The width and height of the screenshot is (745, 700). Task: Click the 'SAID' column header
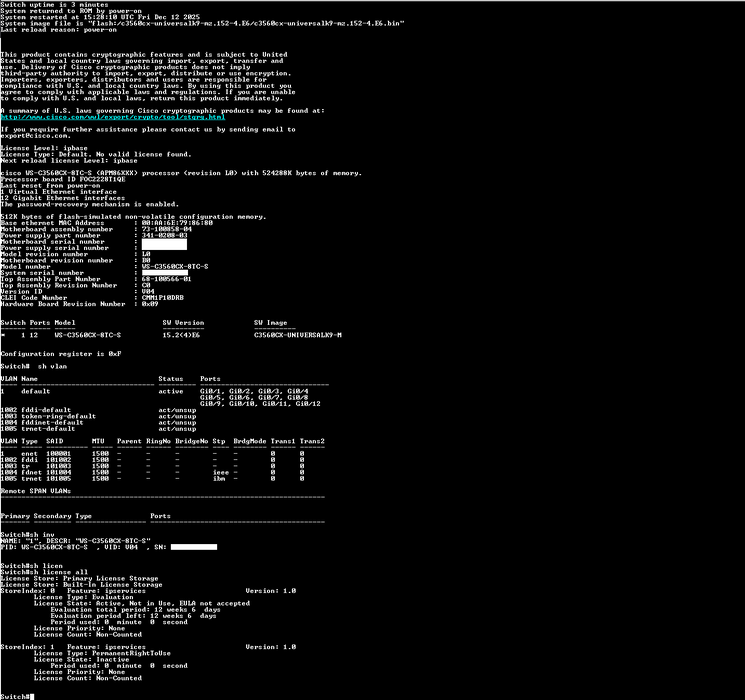tap(55, 441)
